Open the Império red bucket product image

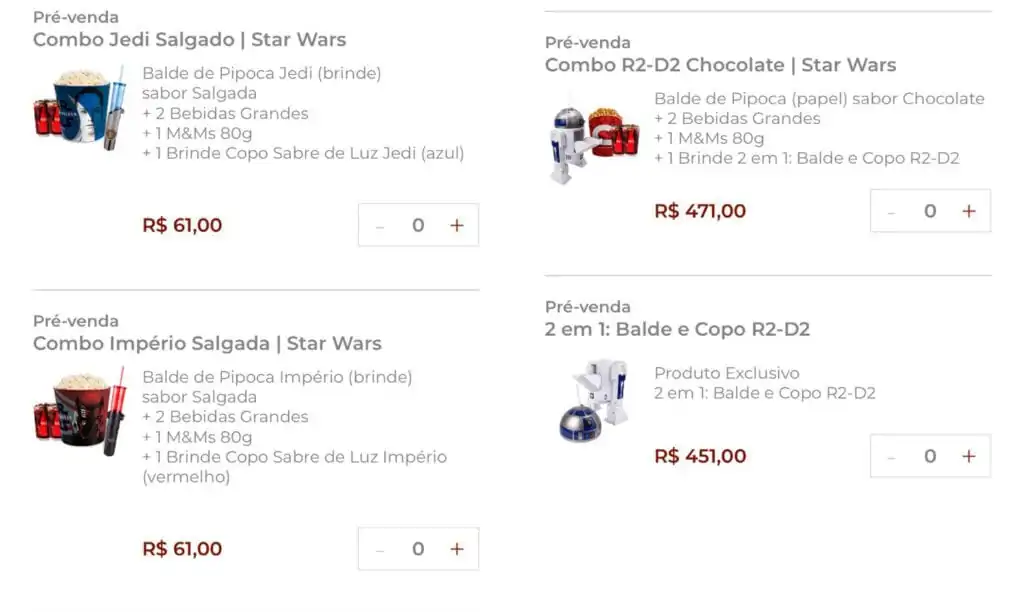pyautogui.click(x=80, y=411)
